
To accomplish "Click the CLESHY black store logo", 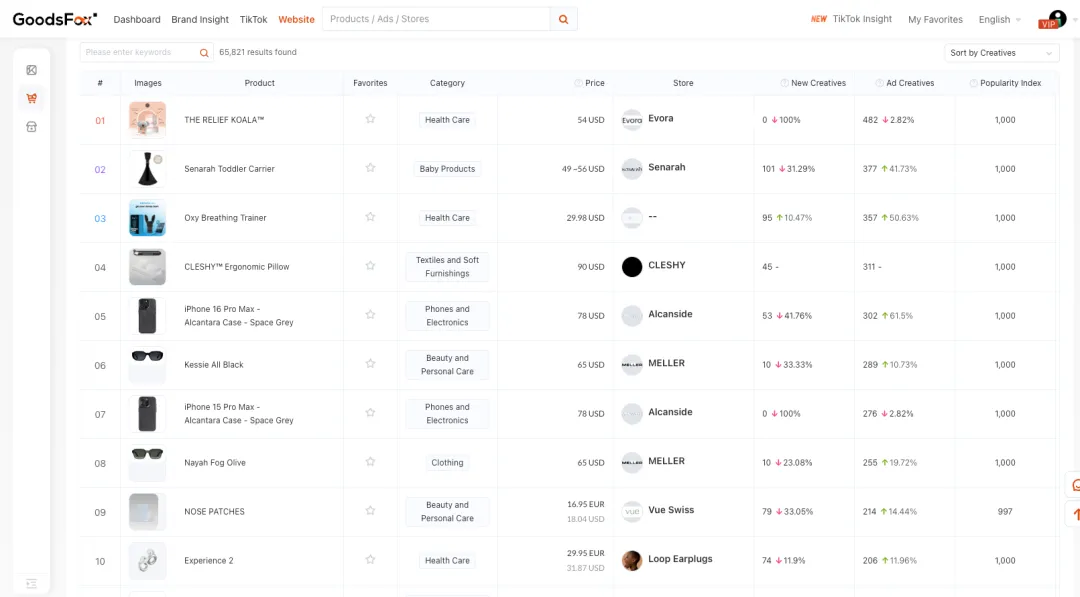I will coord(632,266).
